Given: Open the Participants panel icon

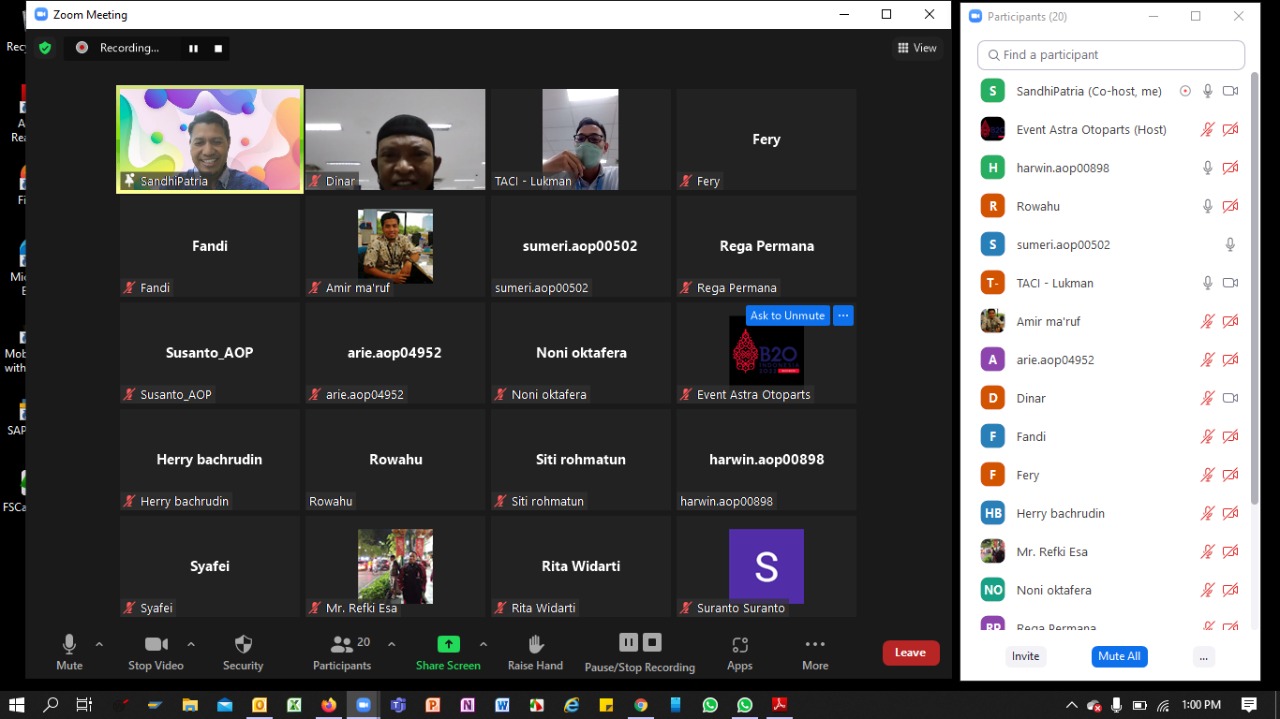Looking at the screenshot, I should tap(342, 644).
